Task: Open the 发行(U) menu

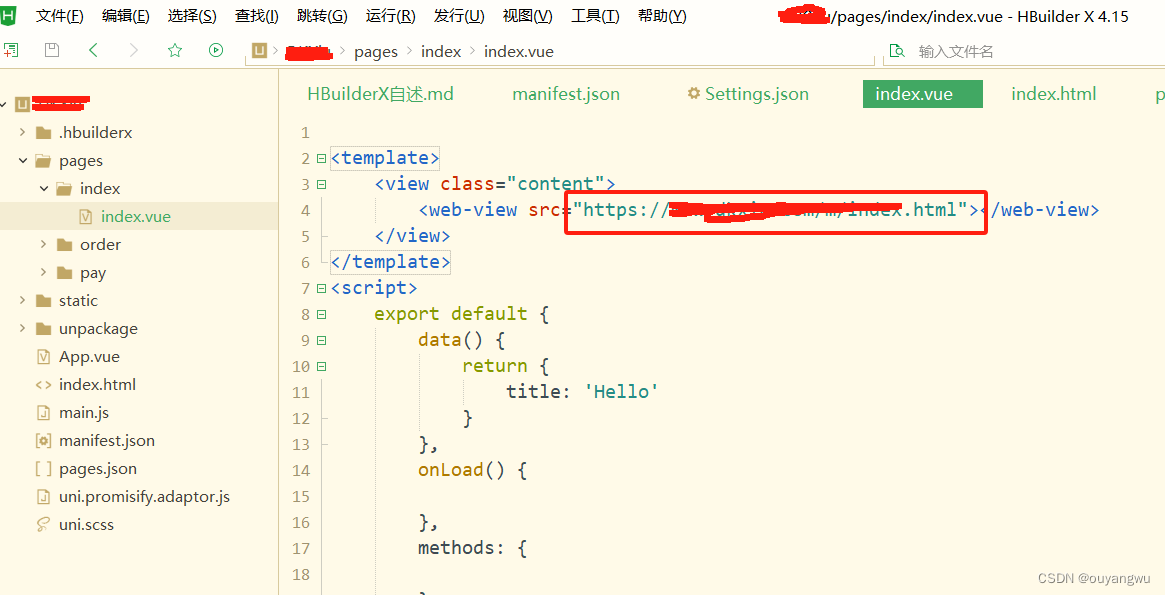Action: tap(459, 16)
